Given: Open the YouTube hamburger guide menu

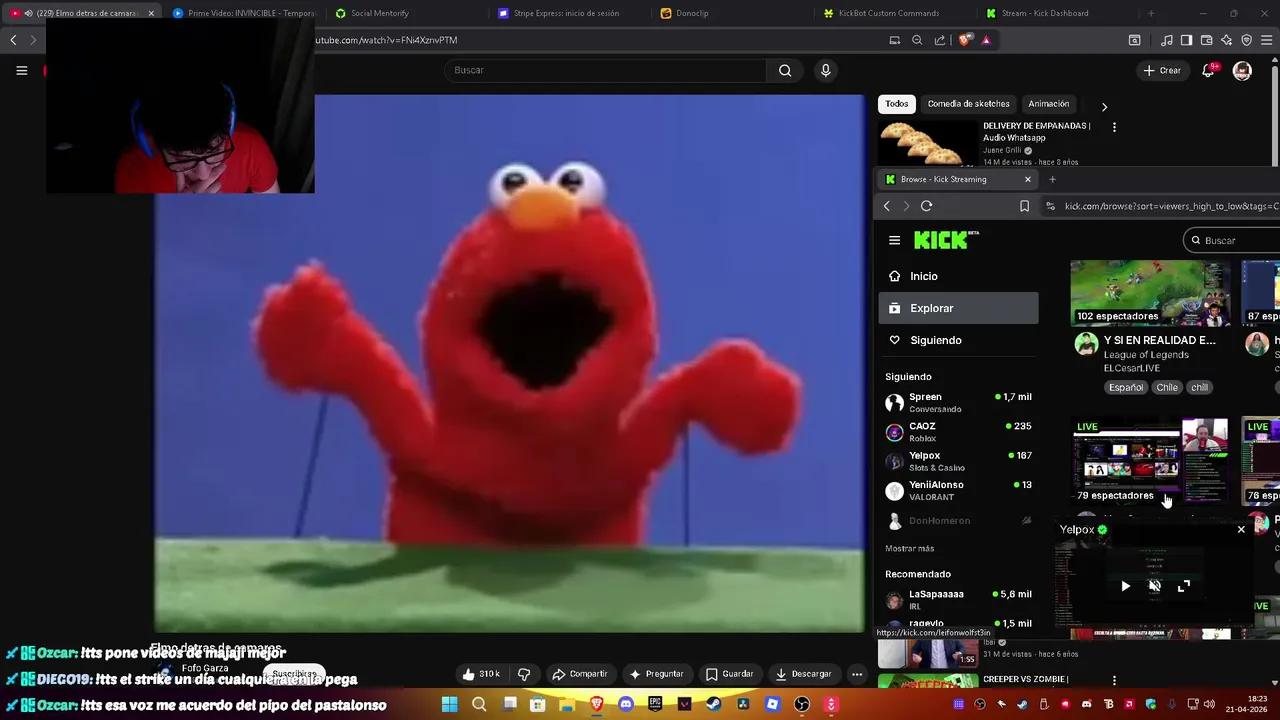Looking at the screenshot, I should (x=21, y=70).
